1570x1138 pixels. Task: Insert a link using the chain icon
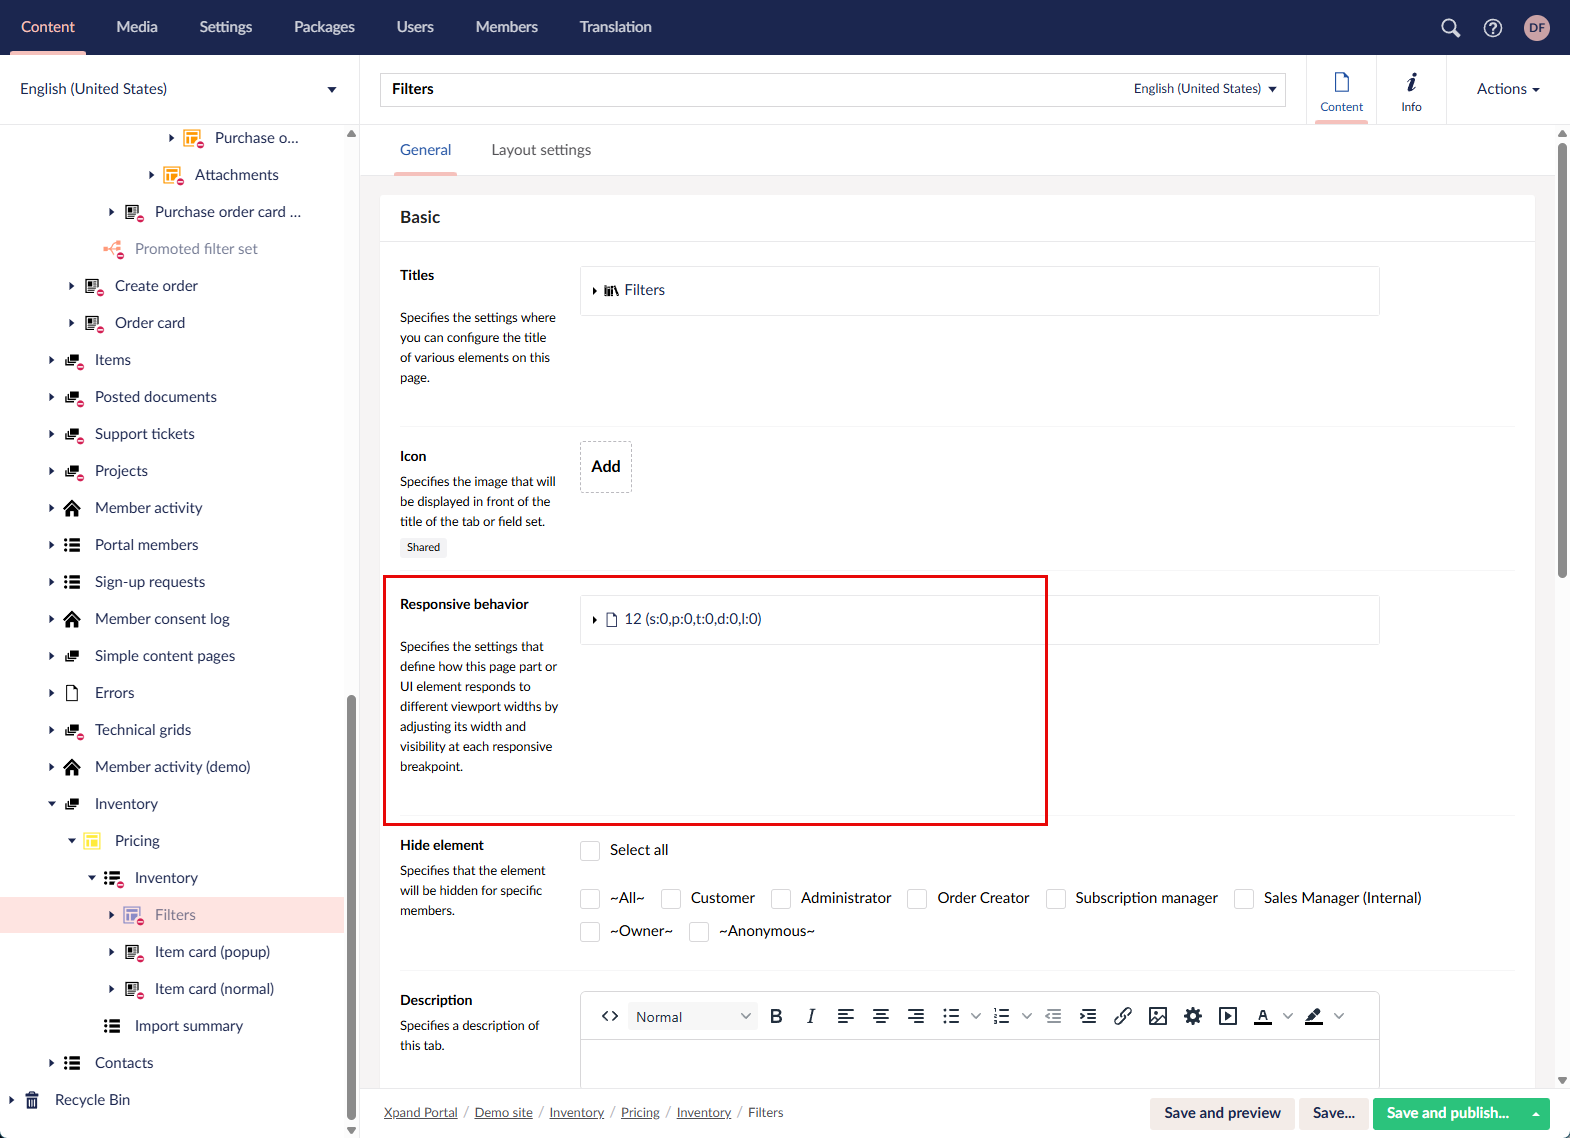(1123, 1016)
